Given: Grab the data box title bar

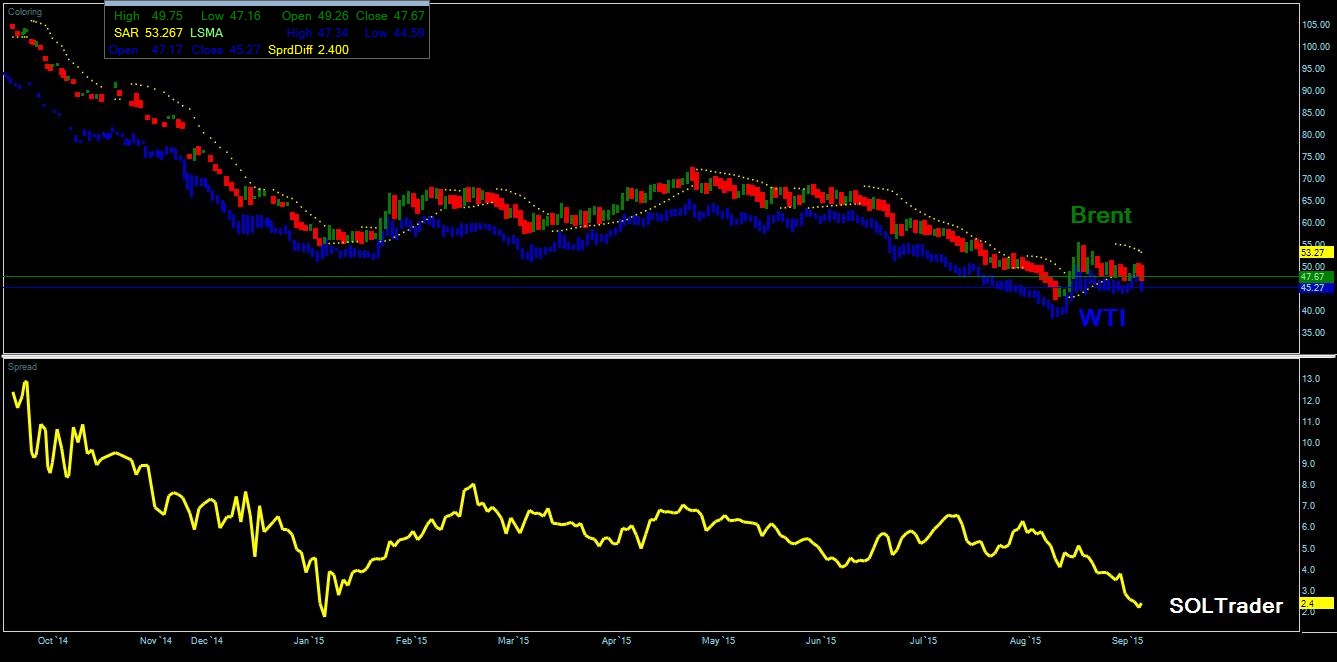Looking at the screenshot, I should point(267,4).
